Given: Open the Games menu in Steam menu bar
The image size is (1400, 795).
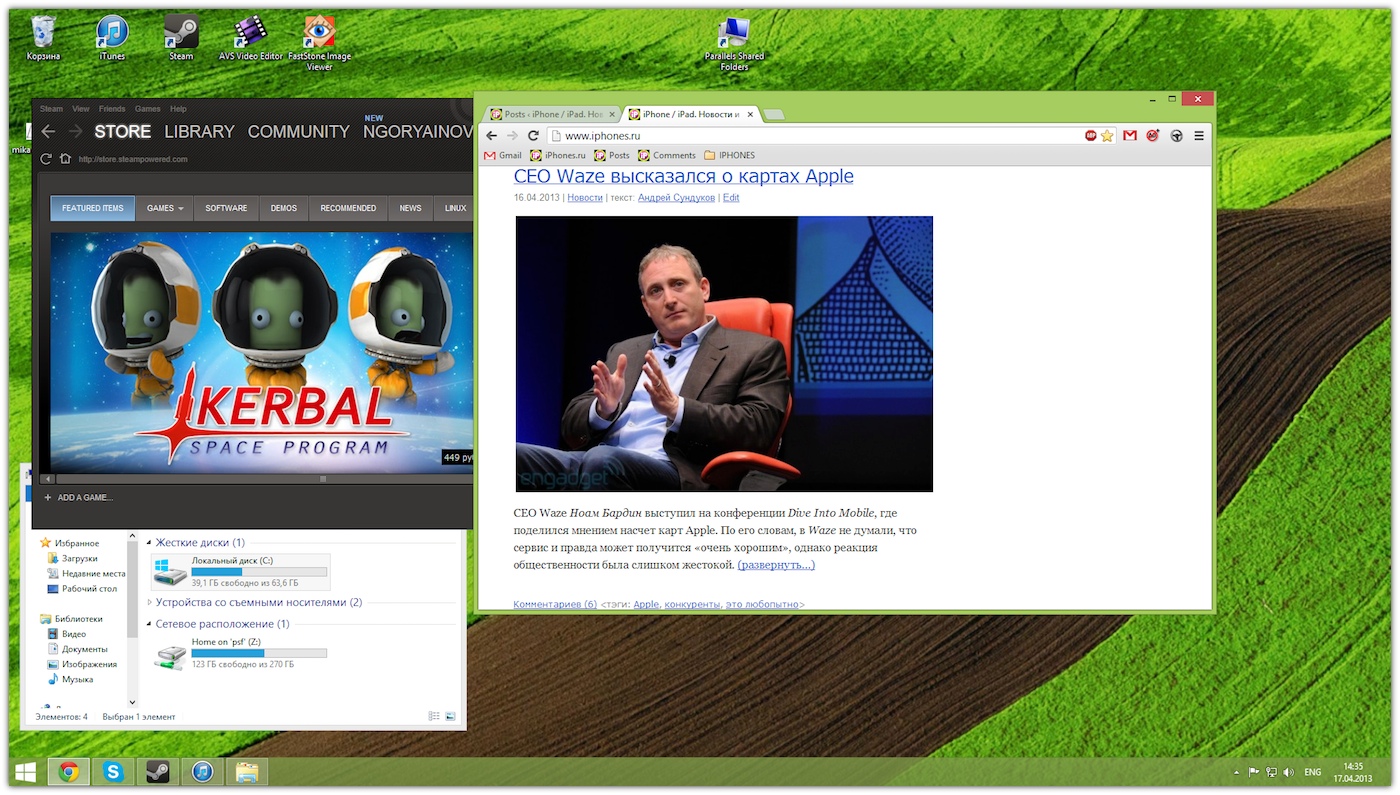Looking at the screenshot, I should tap(148, 109).
